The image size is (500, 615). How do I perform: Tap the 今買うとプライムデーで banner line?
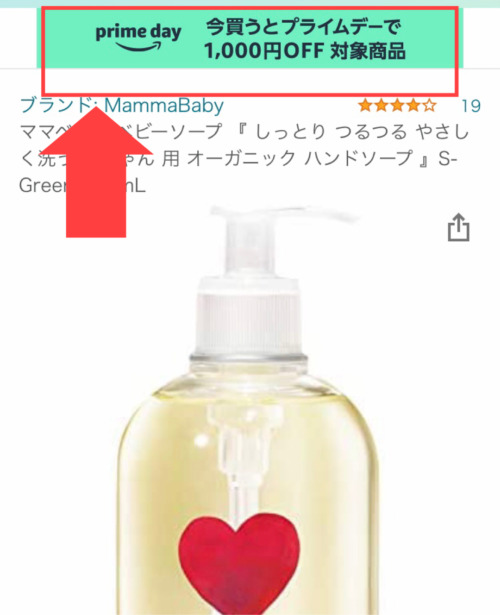click(x=304, y=27)
